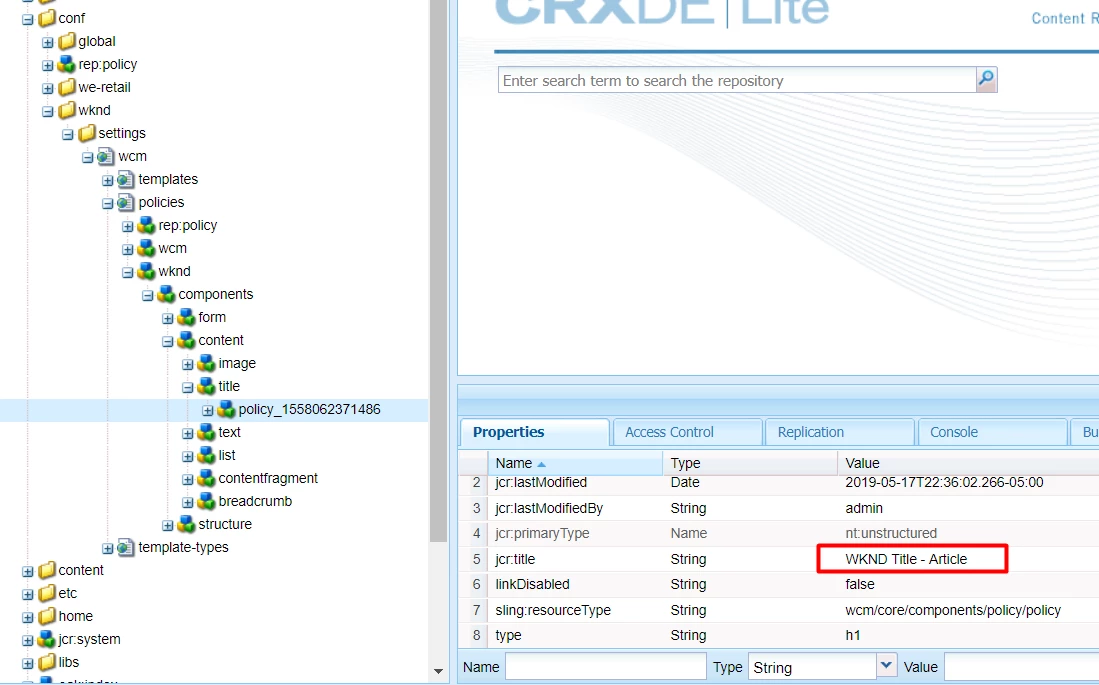Click the search magnifier icon button
The height and width of the screenshot is (685, 1099).
986,79
